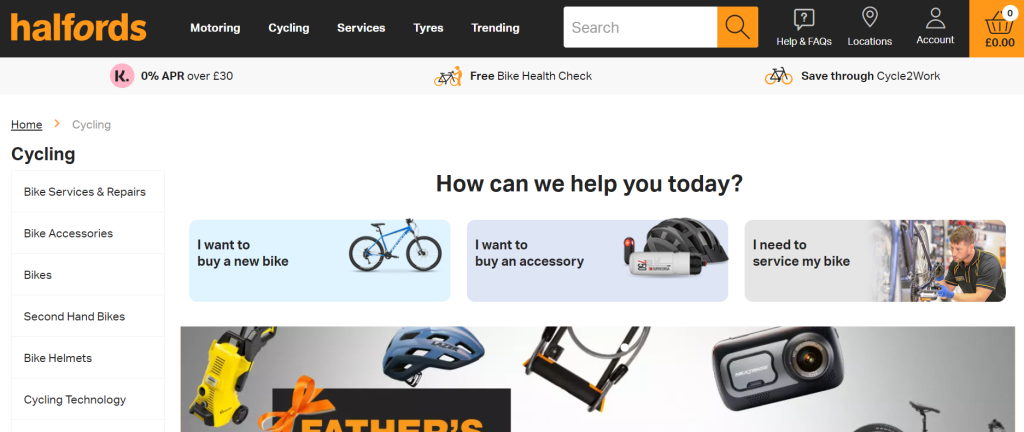Open Help & FAQs icon
1024x432 pixels.
[803, 20]
